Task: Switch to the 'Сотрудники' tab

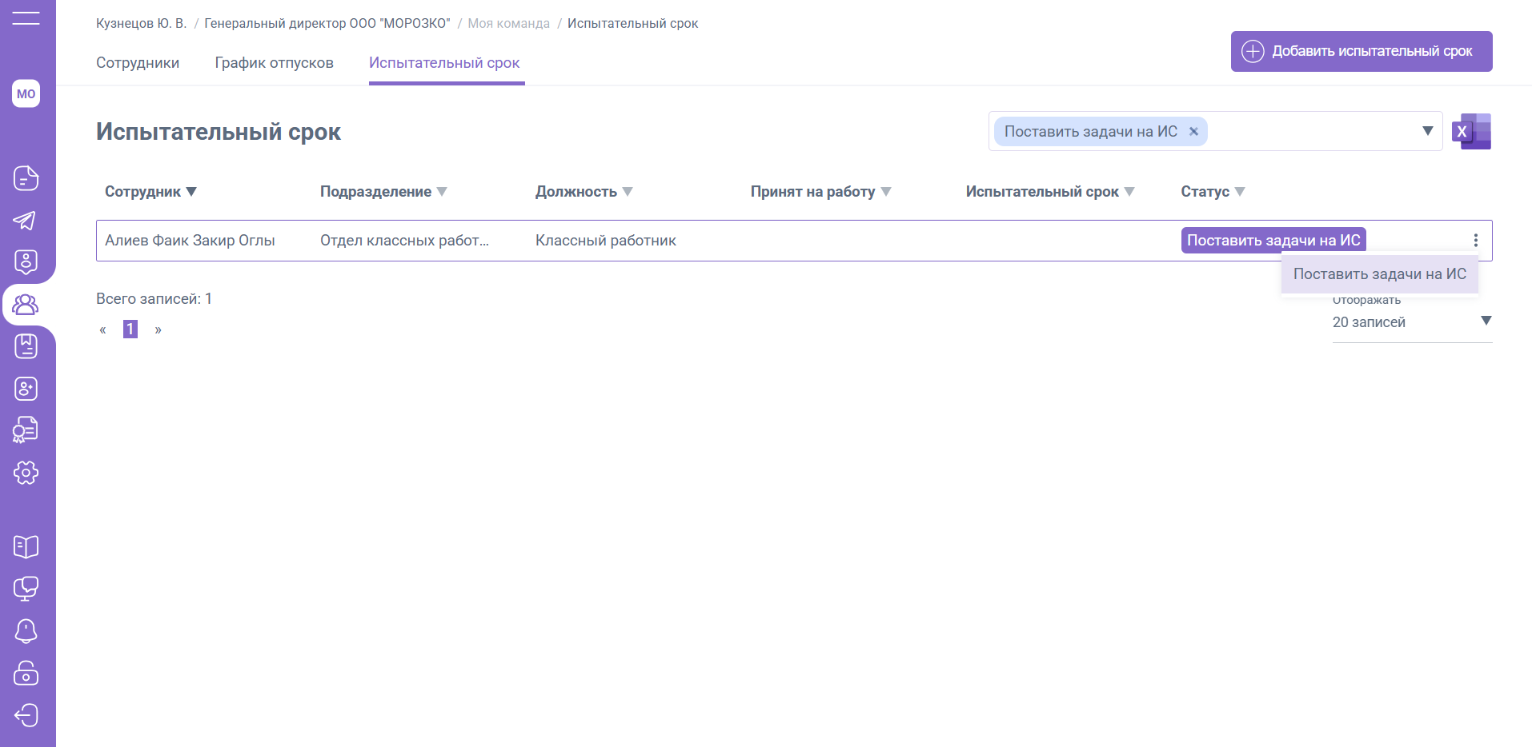Action: coord(138,63)
